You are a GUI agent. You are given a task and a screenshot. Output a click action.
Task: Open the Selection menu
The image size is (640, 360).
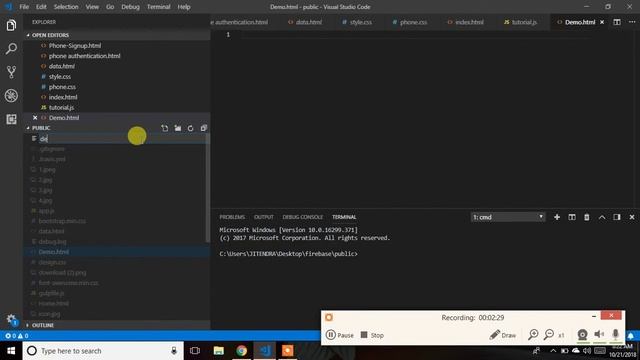pyautogui.click(x=66, y=7)
